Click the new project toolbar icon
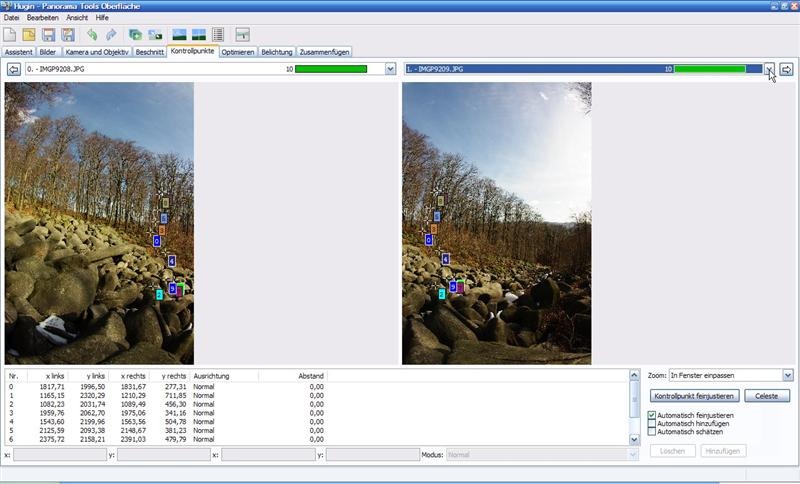Viewport: 800px width, 484px height. coord(10,35)
